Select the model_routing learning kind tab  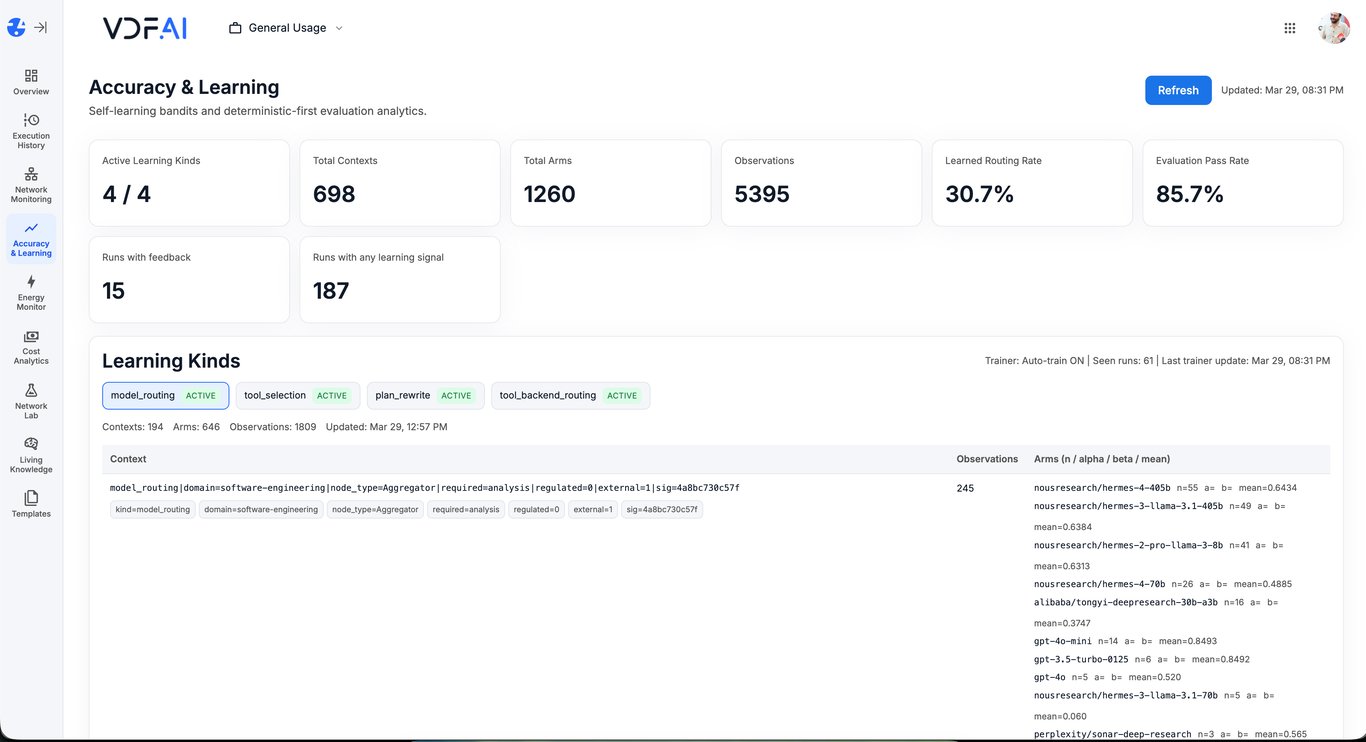click(x=165, y=396)
